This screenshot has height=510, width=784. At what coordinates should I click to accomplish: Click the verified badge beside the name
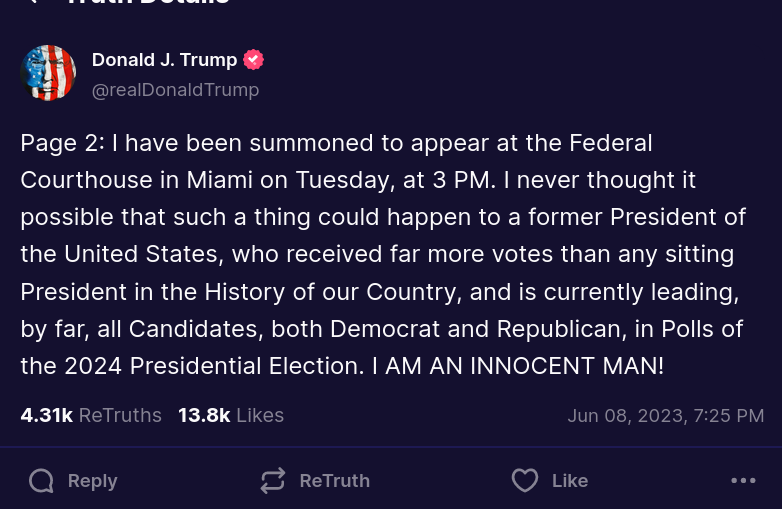tap(254, 60)
